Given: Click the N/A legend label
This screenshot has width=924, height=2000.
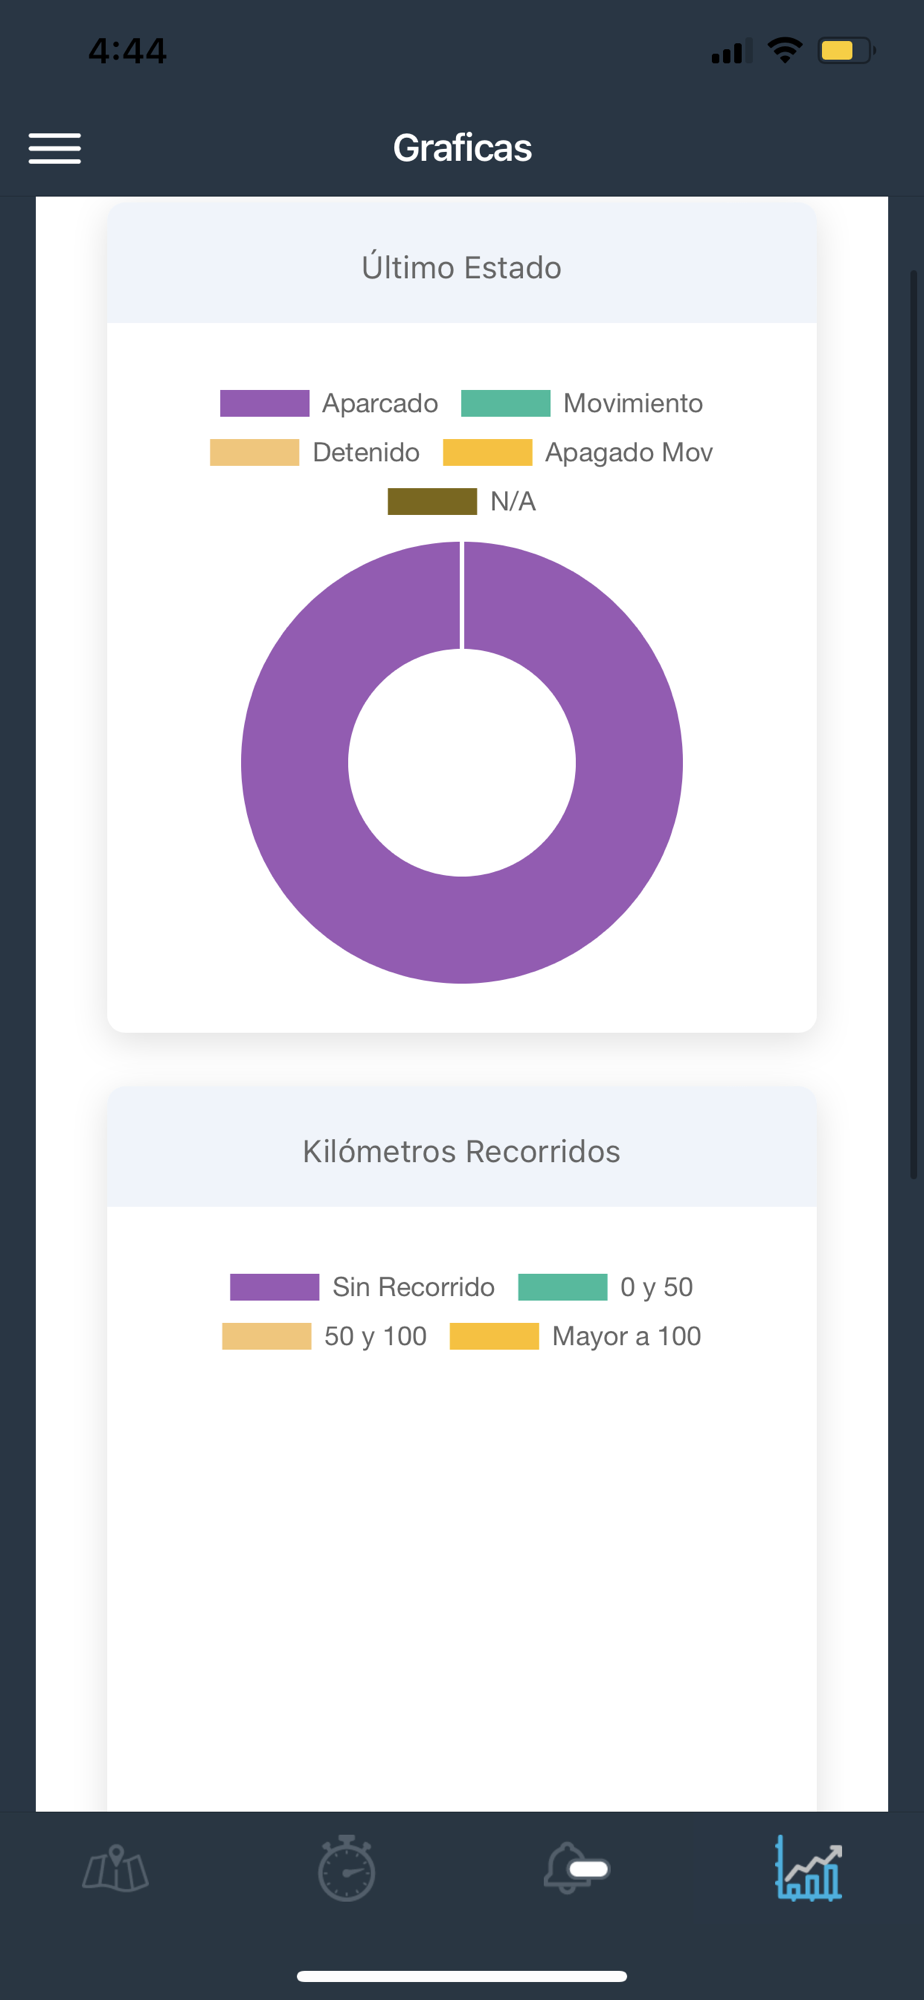Looking at the screenshot, I should [513, 501].
